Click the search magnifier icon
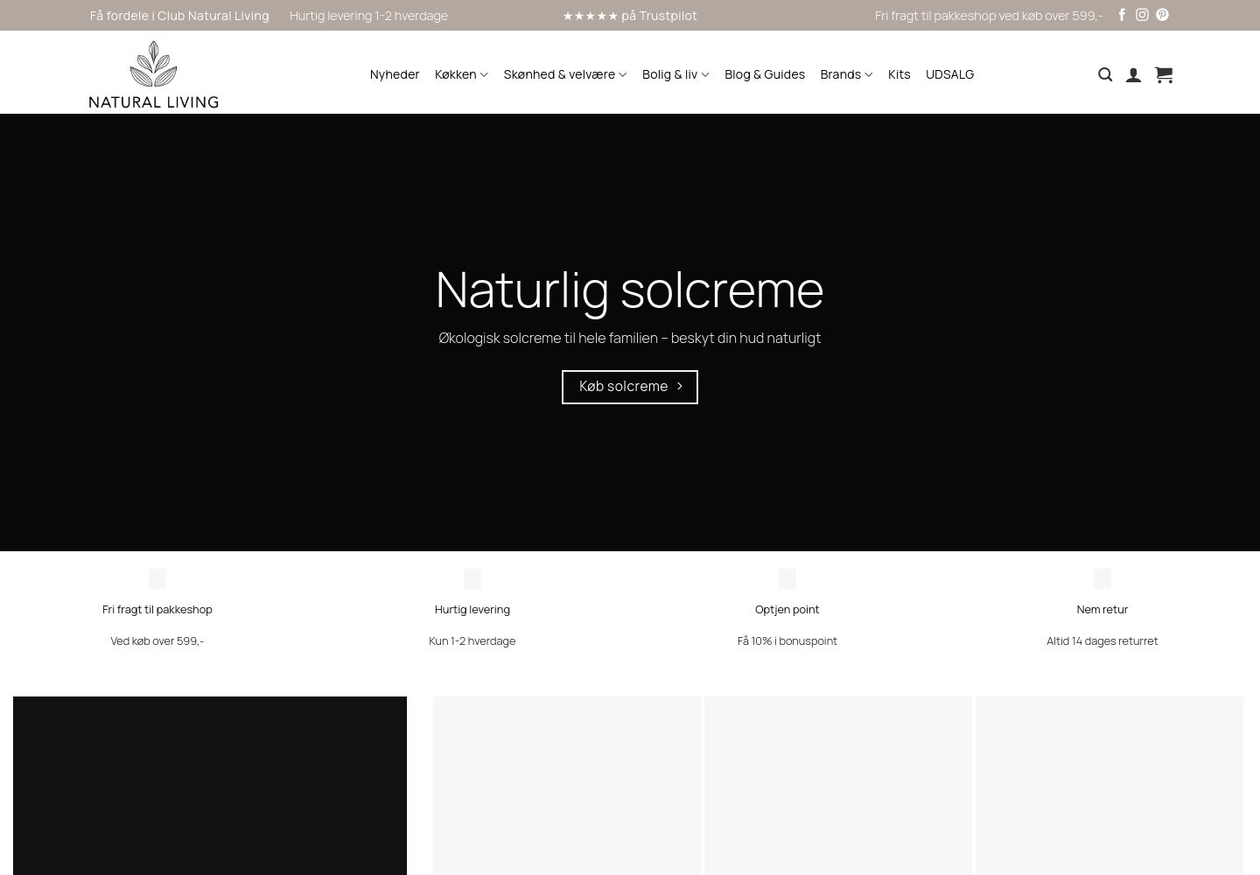The image size is (1260, 875). (x=1105, y=75)
